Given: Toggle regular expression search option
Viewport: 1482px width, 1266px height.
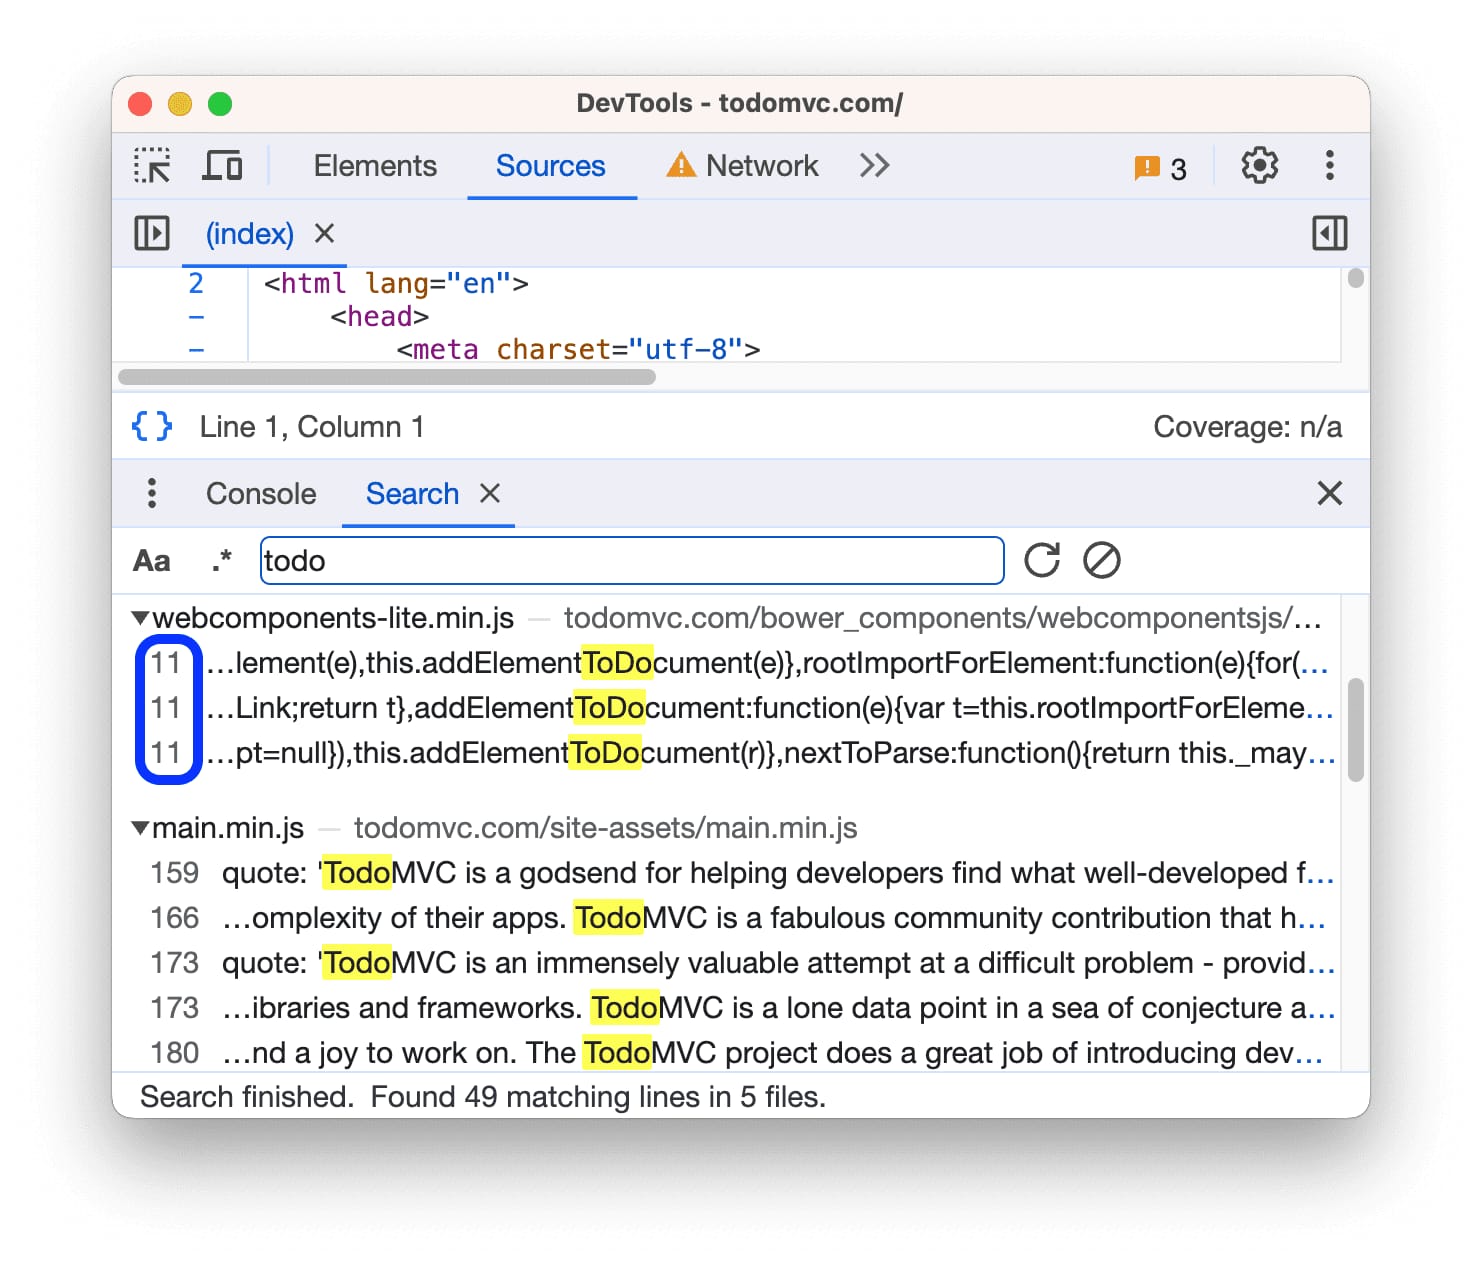Looking at the screenshot, I should coord(221,561).
